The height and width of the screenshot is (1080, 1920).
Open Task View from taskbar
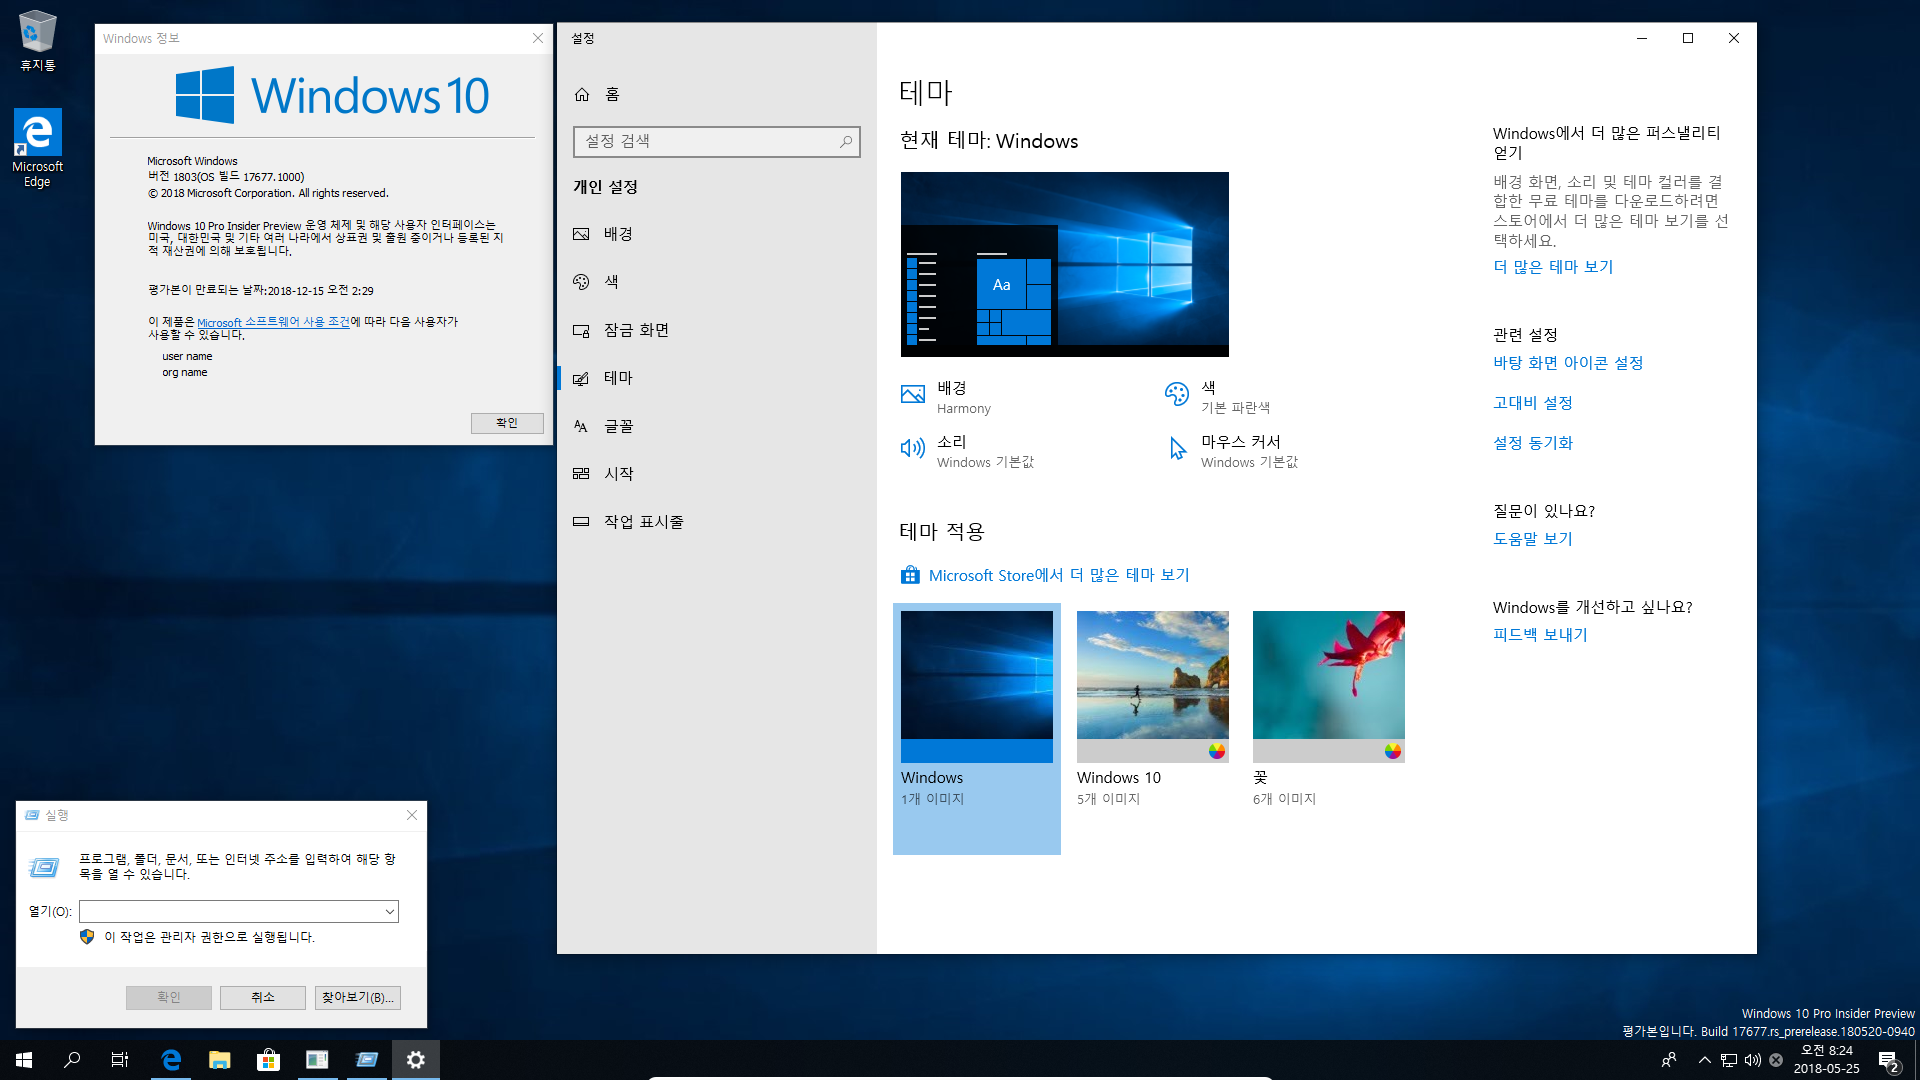click(120, 1060)
